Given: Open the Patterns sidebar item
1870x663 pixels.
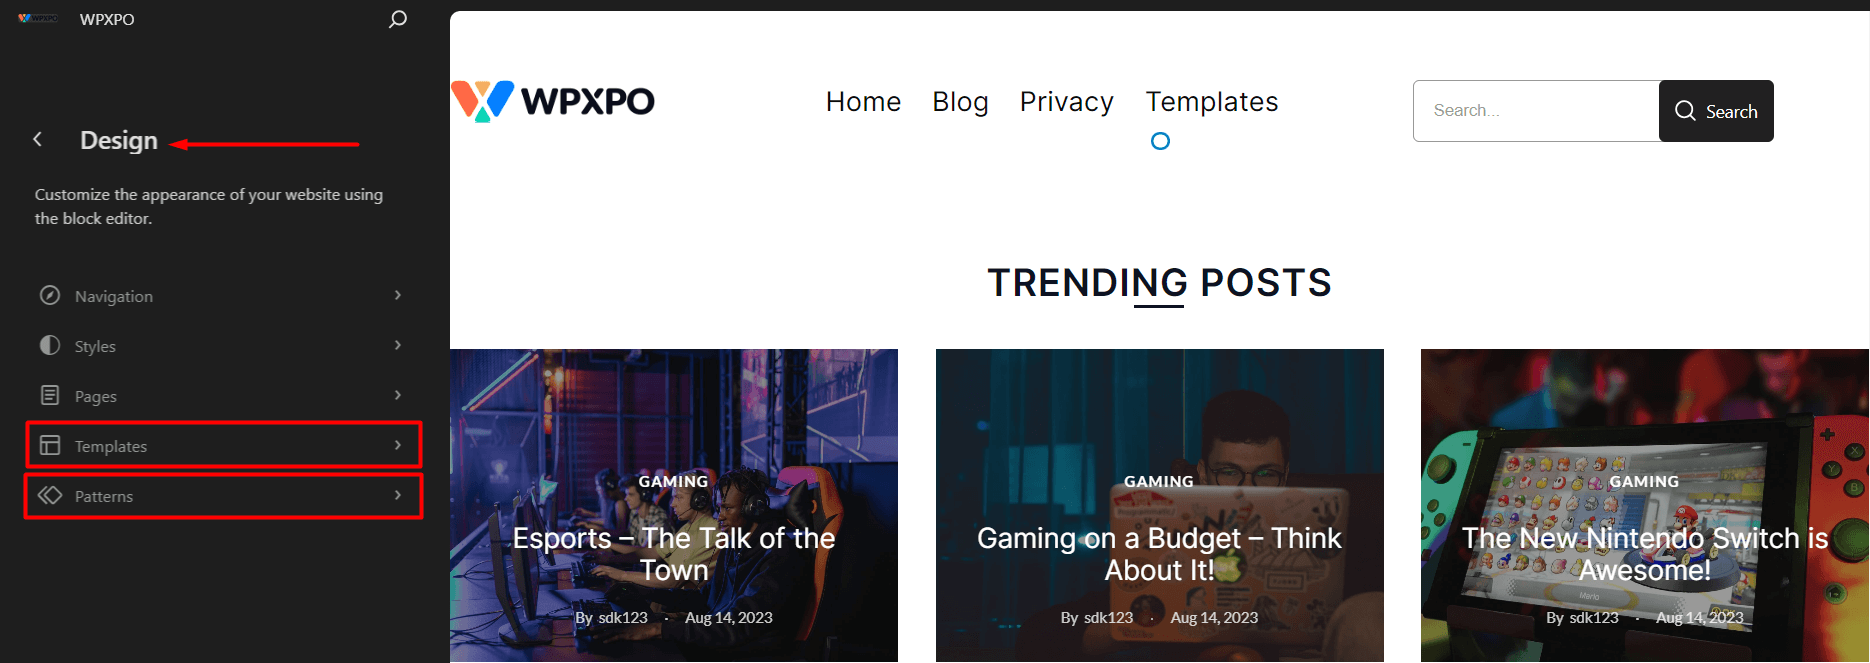Looking at the screenshot, I should click(x=223, y=496).
